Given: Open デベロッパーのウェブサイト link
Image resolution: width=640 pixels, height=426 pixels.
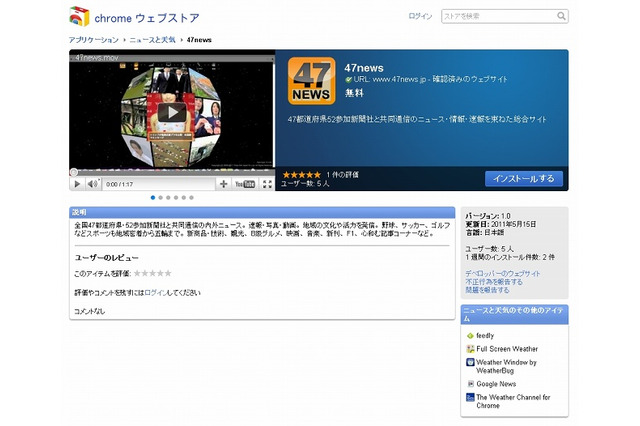Looking at the screenshot, I should 502,273.
